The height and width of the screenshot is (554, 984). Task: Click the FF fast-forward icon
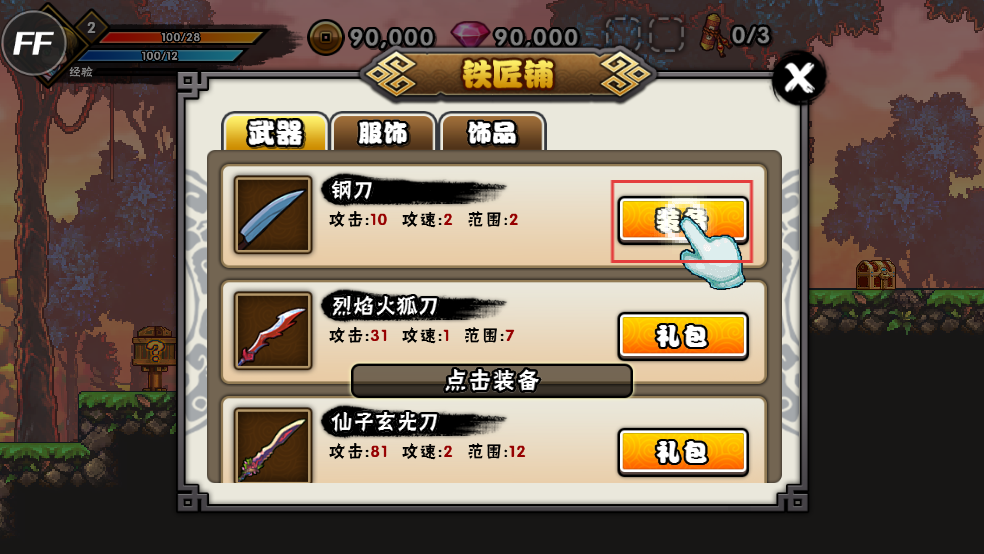click(x=33, y=43)
